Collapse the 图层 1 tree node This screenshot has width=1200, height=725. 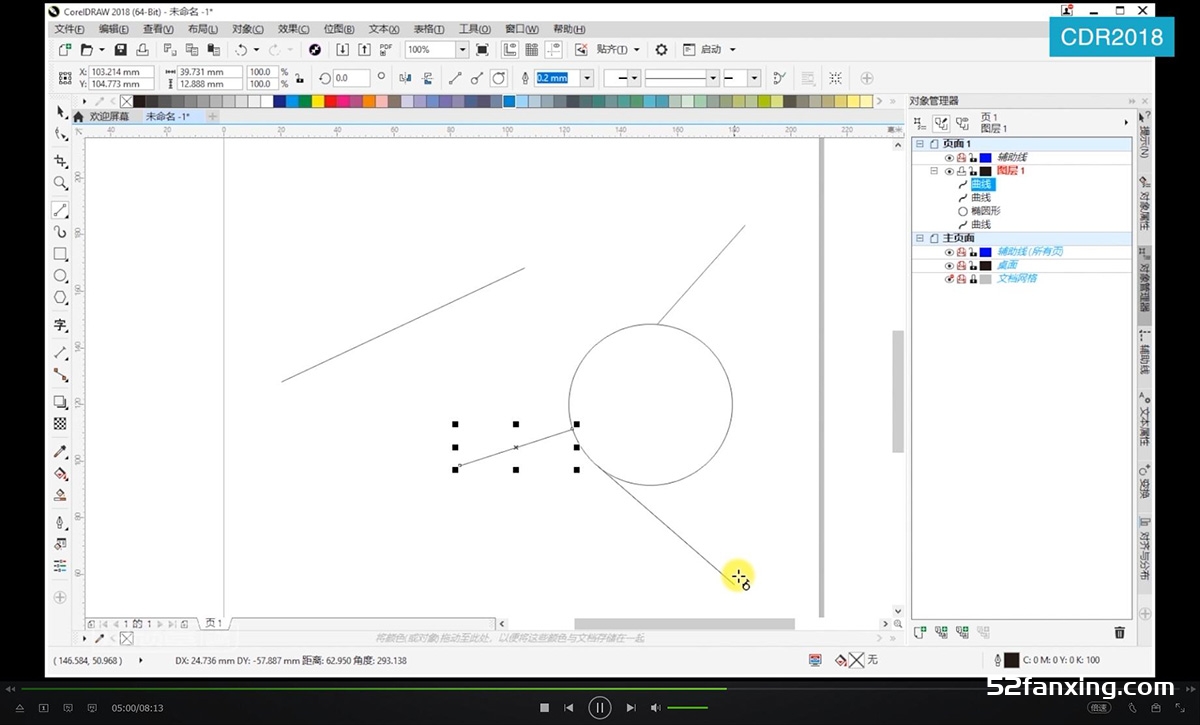pyautogui.click(x=934, y=171)
